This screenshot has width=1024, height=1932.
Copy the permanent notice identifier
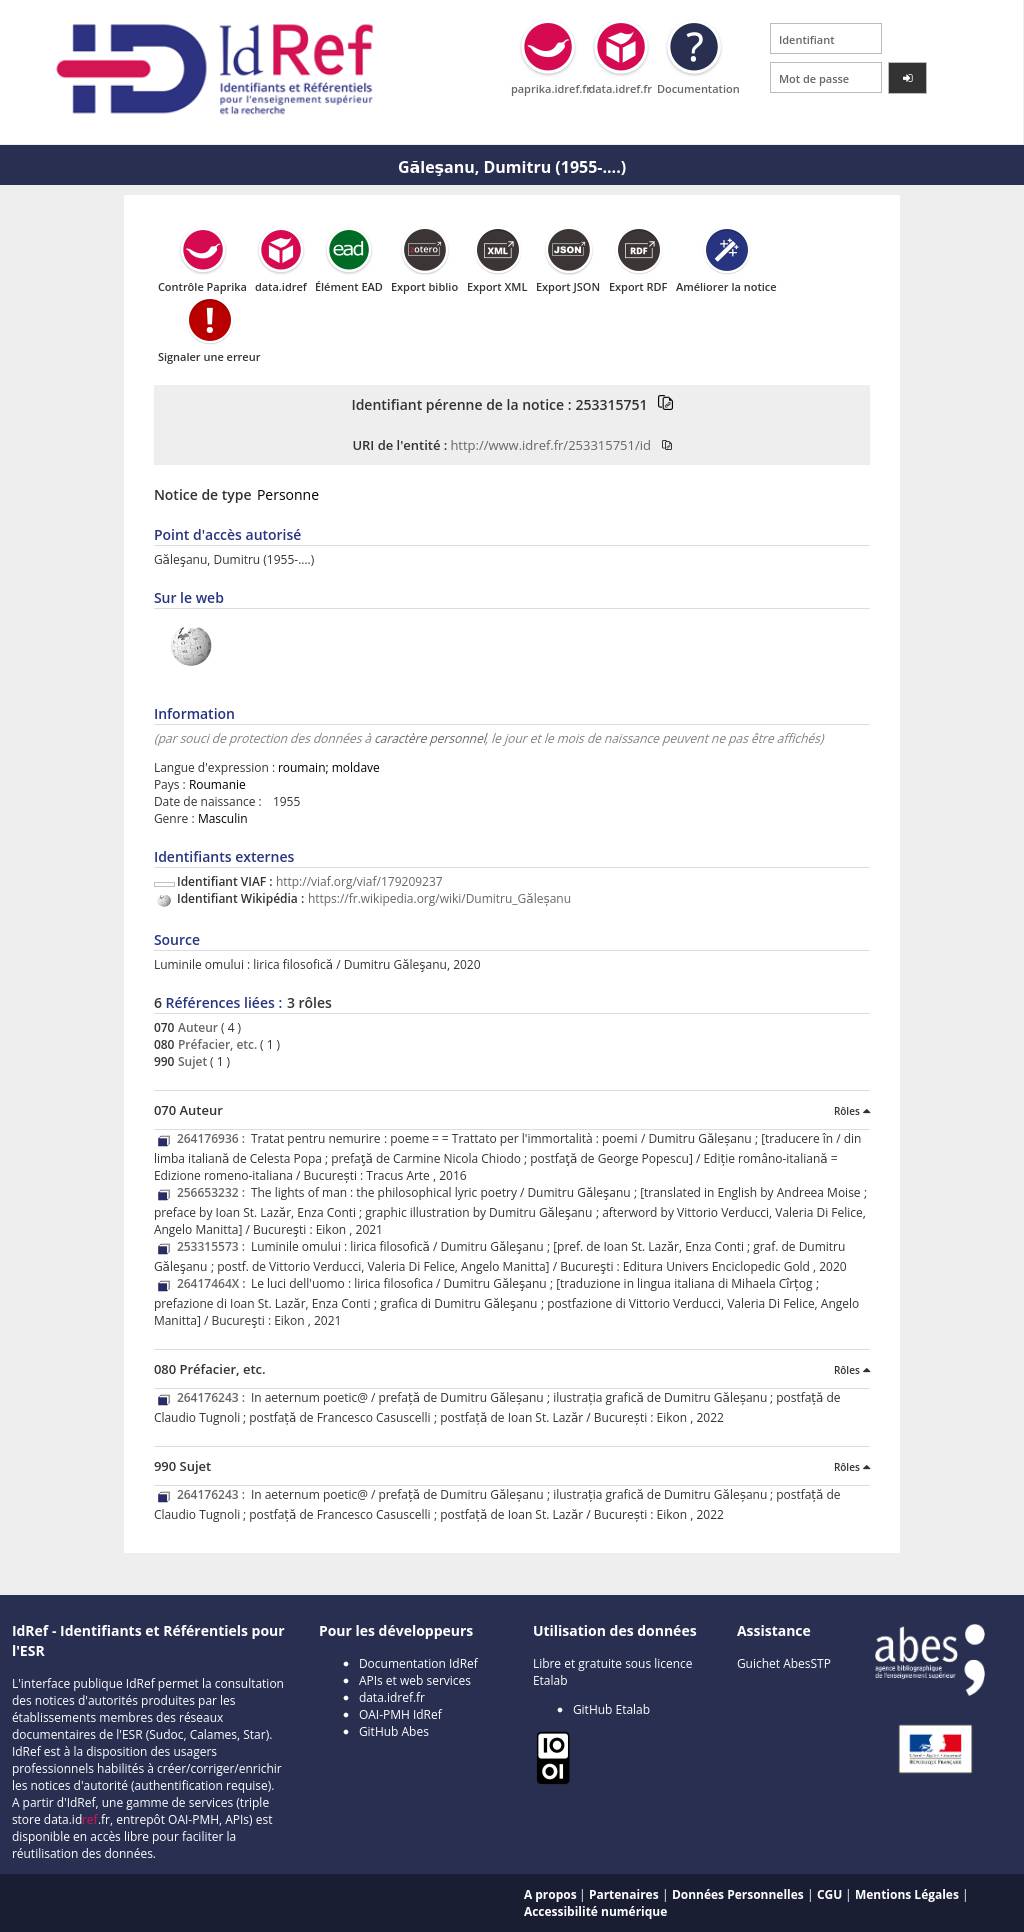666,403
